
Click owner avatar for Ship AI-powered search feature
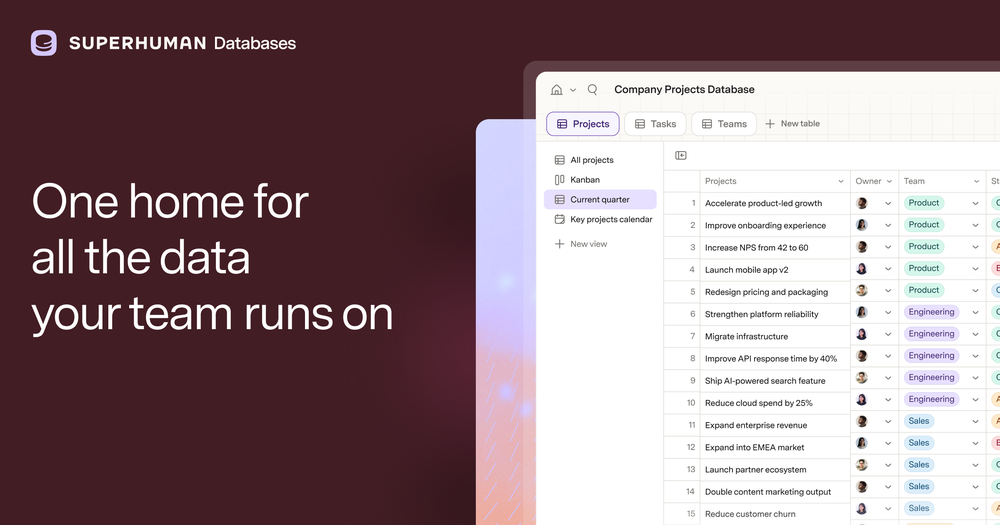click(862, 378)
